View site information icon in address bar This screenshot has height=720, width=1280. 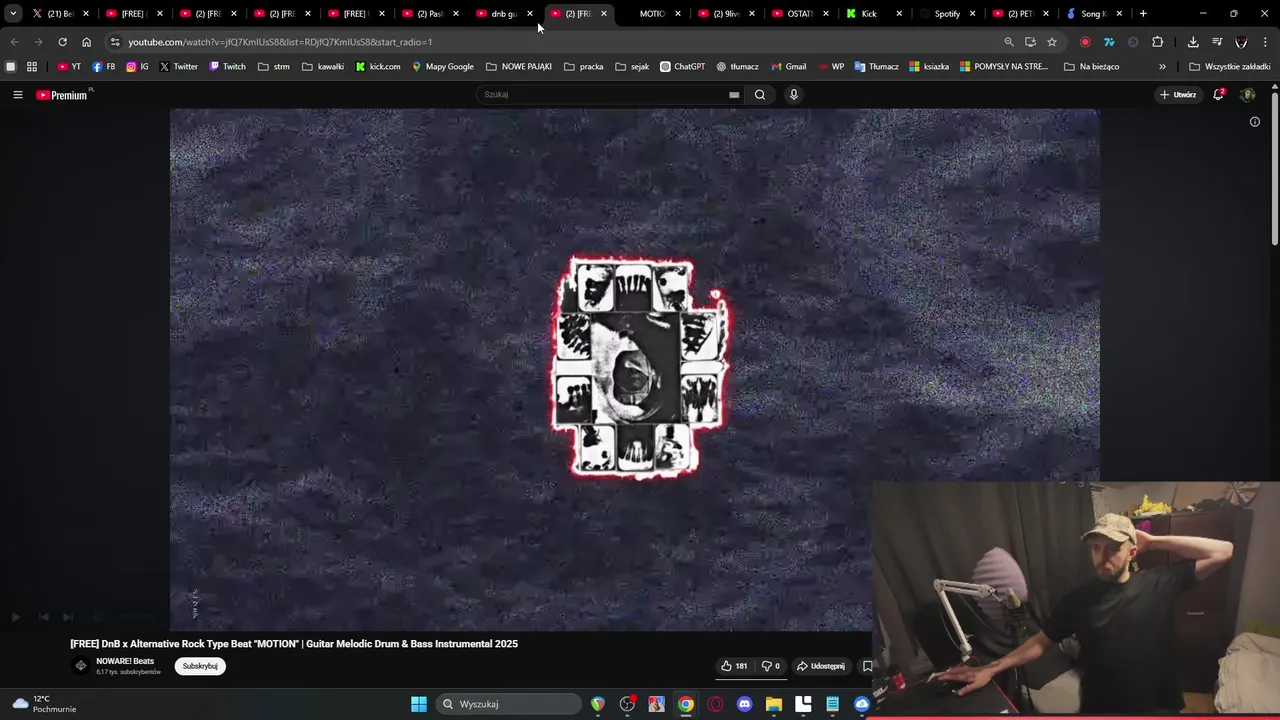point(115,42)
